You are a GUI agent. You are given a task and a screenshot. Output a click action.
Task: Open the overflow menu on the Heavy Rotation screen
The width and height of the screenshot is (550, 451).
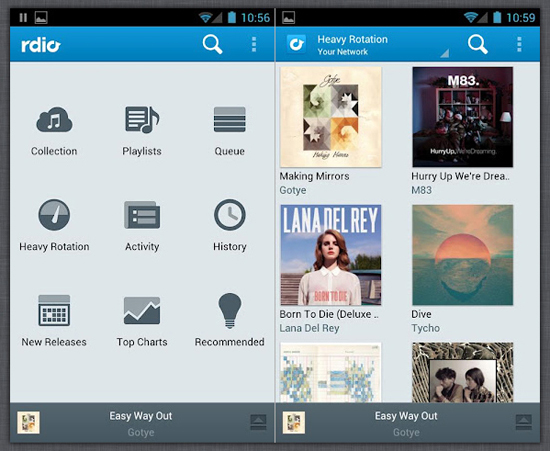519,45
